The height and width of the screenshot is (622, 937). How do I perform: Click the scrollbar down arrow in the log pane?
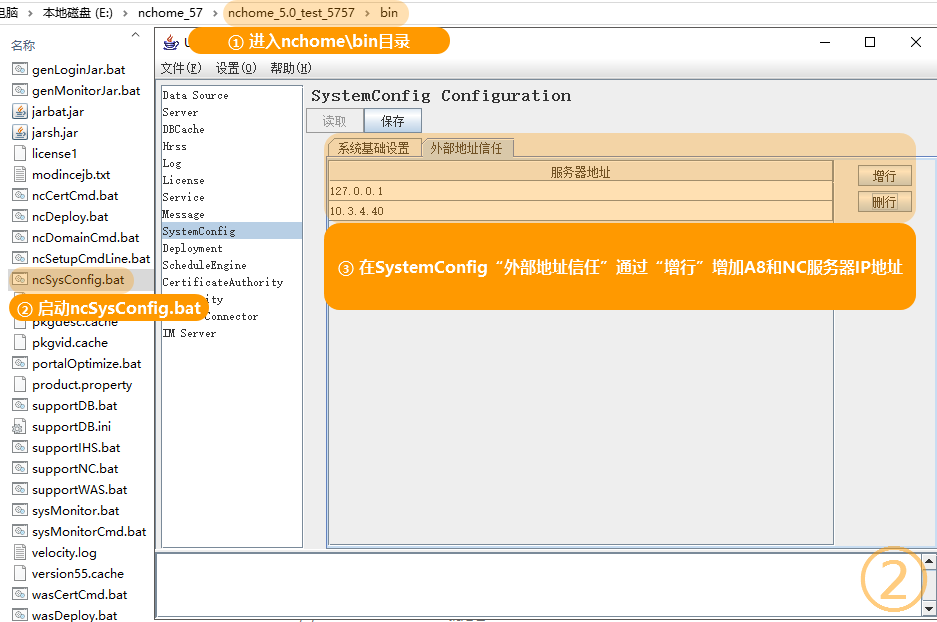click(929, 609)
